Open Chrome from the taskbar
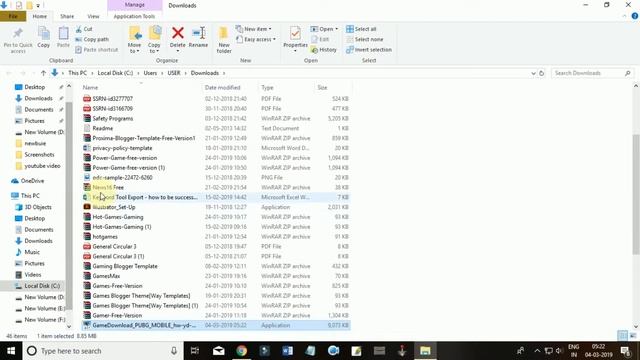640x360 pixels. (x=242, y=351)
